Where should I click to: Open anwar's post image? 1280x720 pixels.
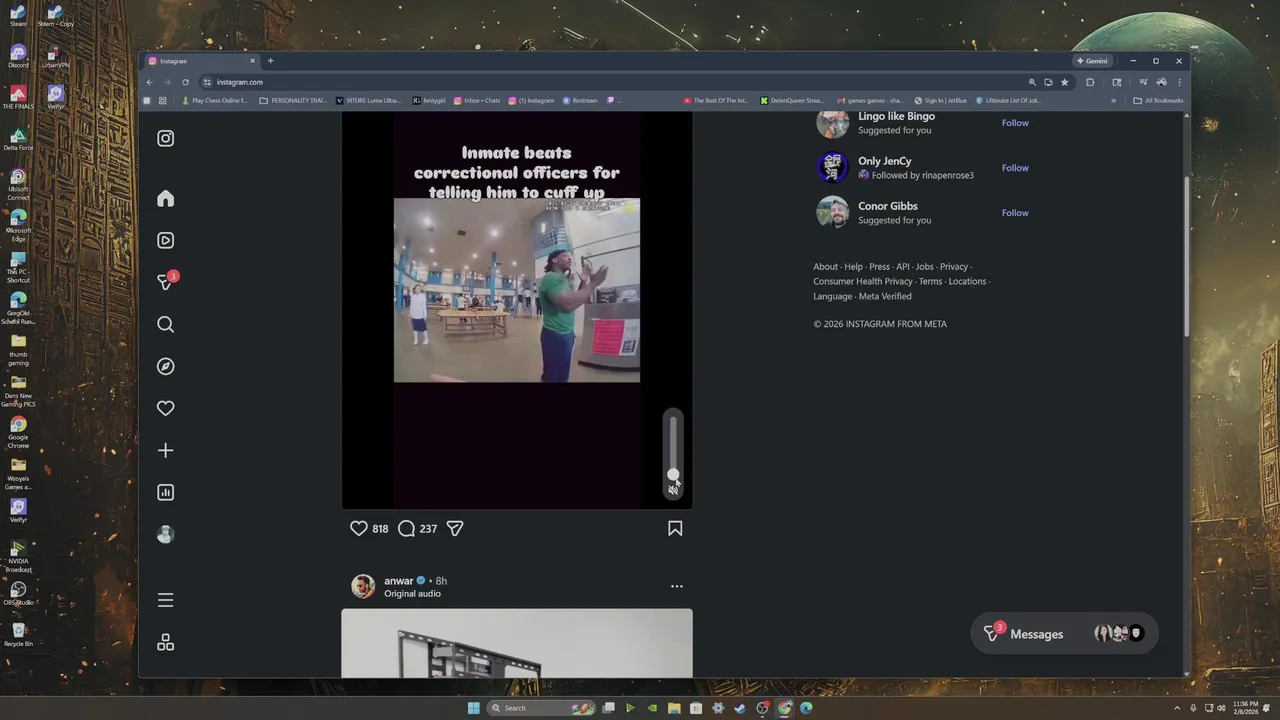coord(517,643)
